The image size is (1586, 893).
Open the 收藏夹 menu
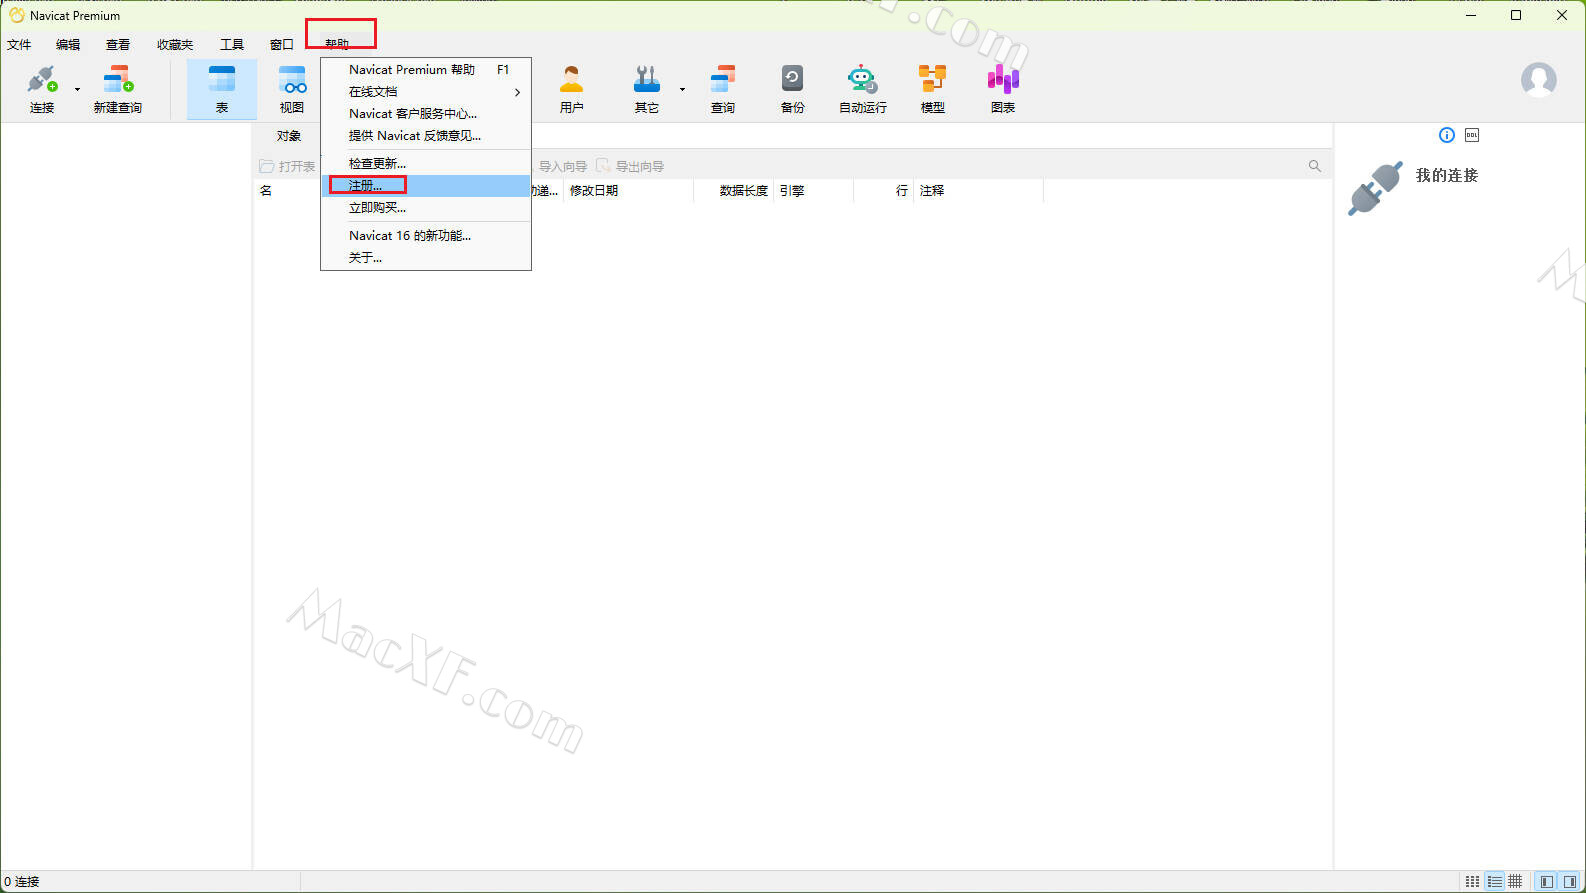(175, 44)
